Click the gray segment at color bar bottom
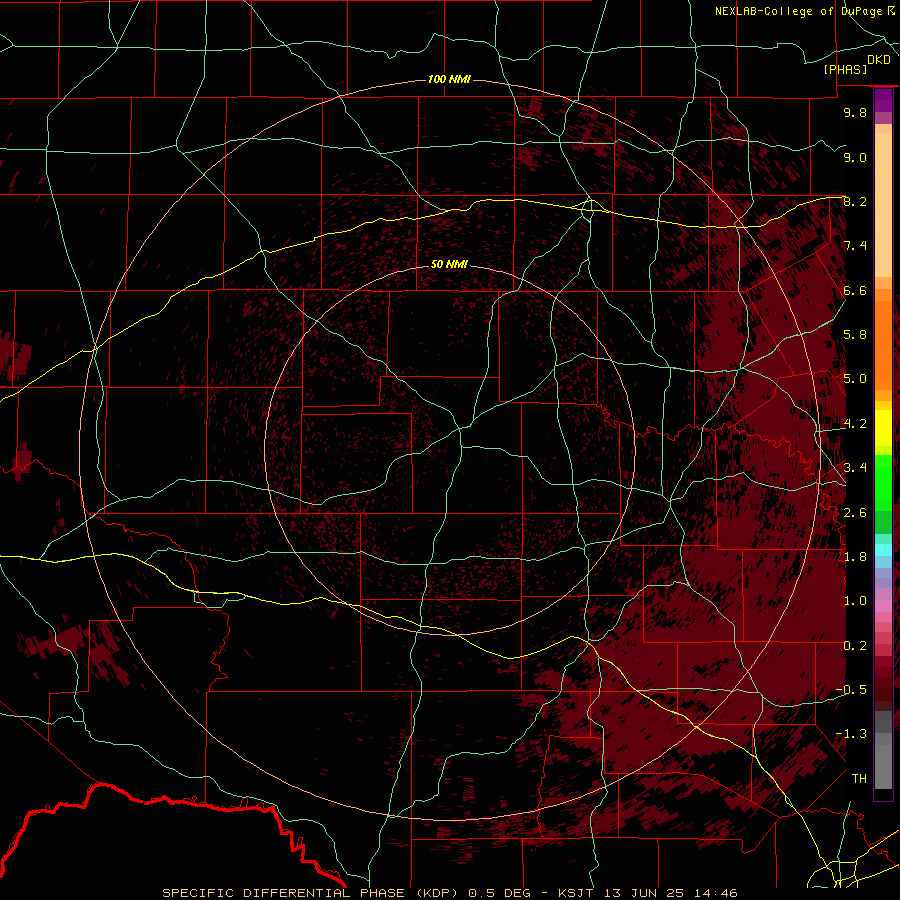Viewport: 900px width, 900px height. pos(883,761)
